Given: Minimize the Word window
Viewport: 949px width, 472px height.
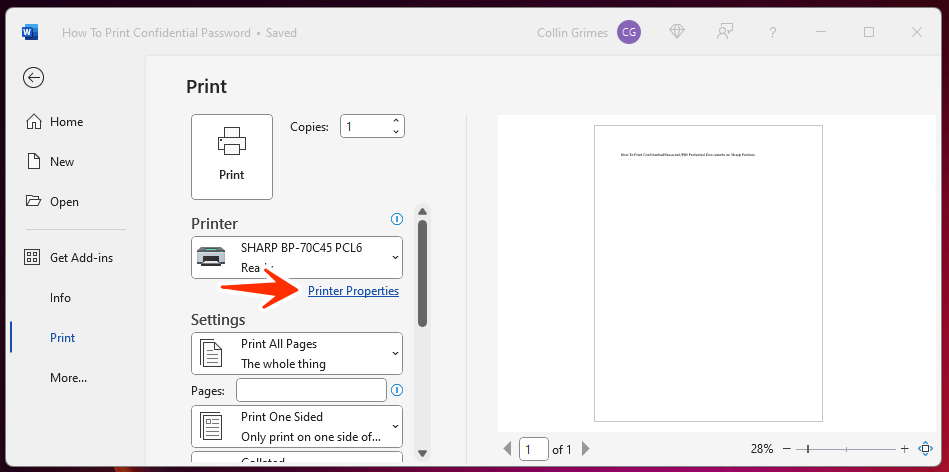Looking at the screenshot, I should pyautogui.click(x=821, y=32).
